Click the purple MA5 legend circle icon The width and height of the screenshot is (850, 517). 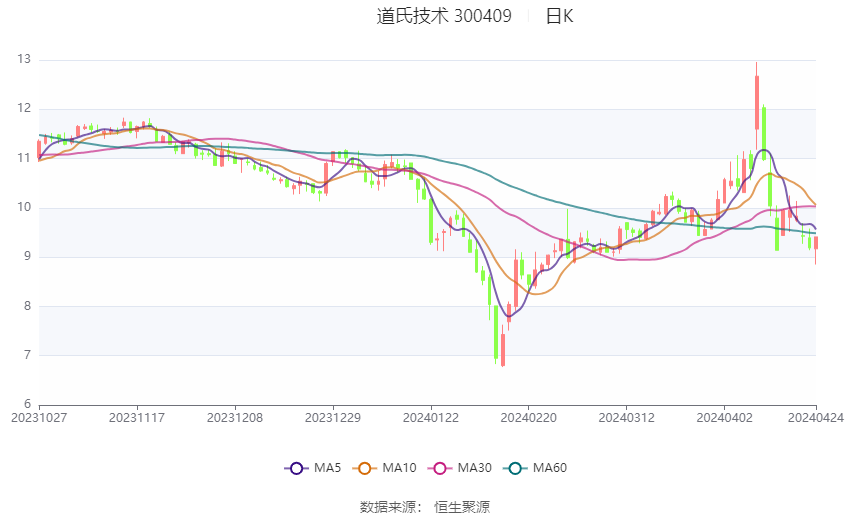point(296,469)
